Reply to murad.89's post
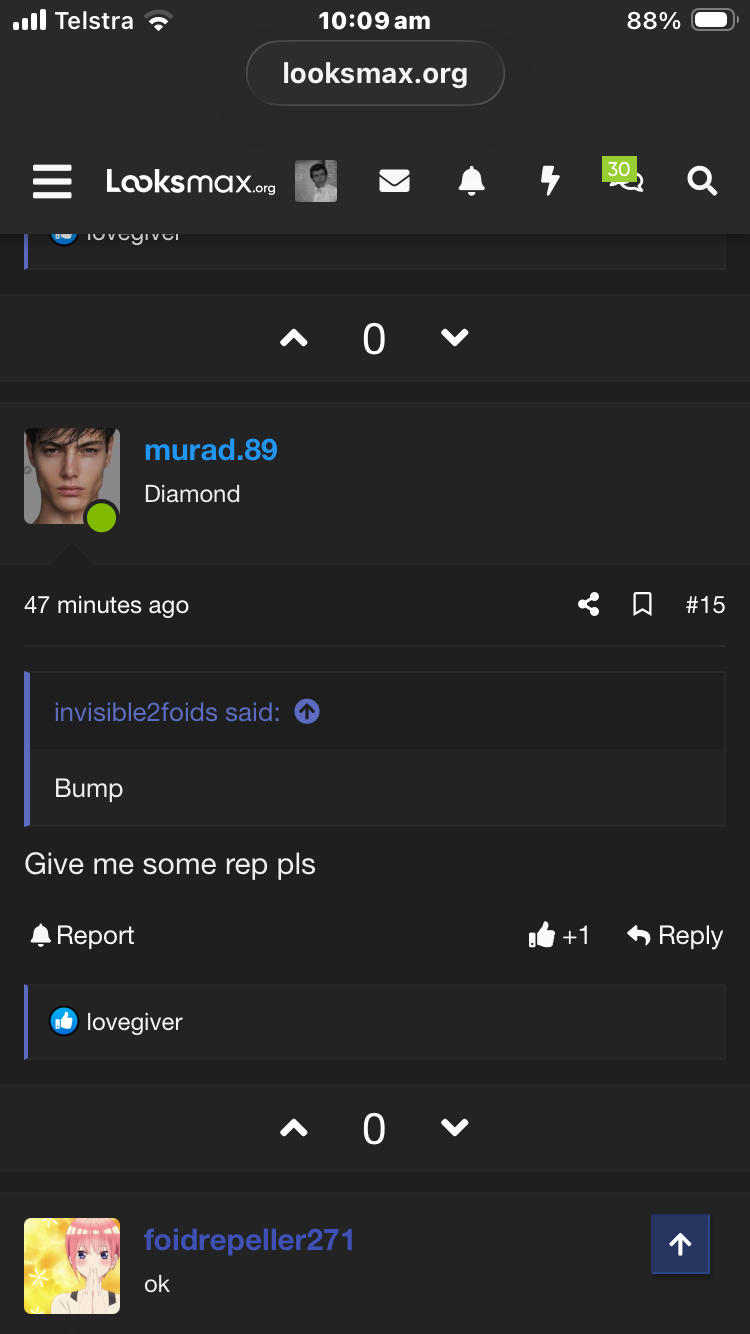 click(675, 935)
